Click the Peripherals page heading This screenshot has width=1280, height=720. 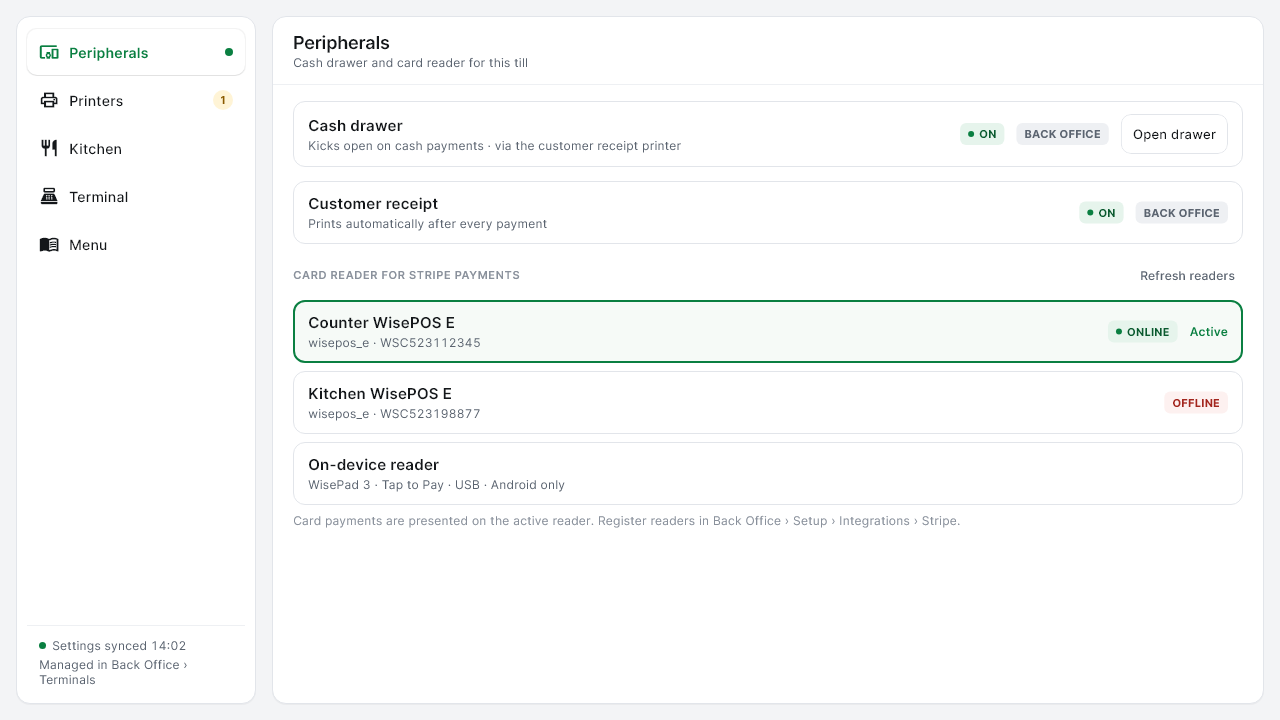tap(341, 43)
